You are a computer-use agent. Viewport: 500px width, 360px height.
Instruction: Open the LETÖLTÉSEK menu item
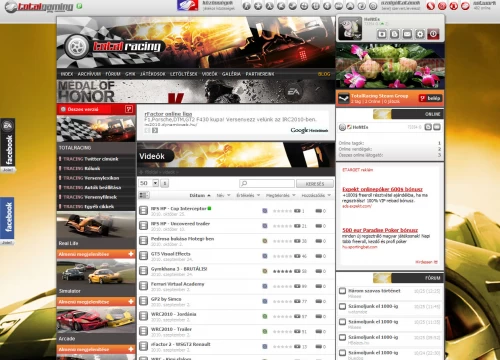point(183,74)
